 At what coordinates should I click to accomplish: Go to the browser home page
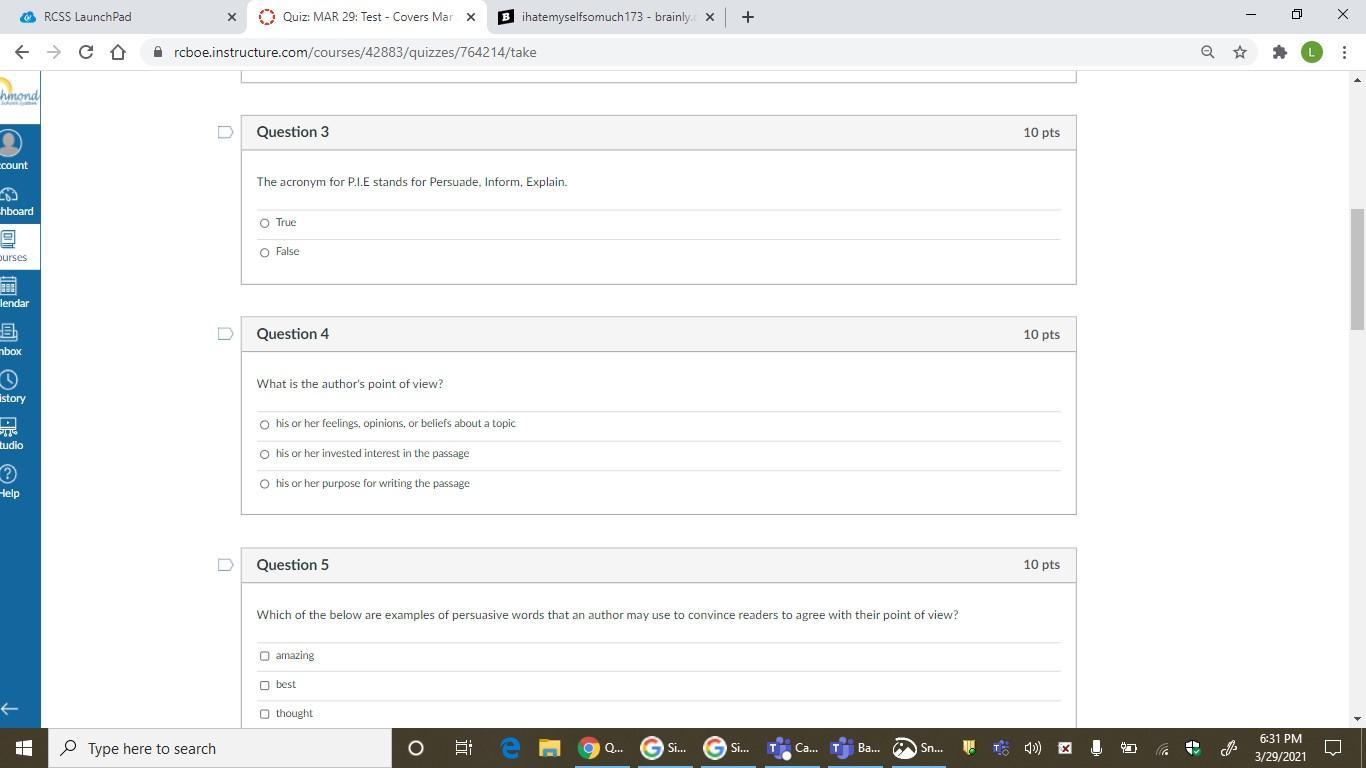[x=118, y=52]
